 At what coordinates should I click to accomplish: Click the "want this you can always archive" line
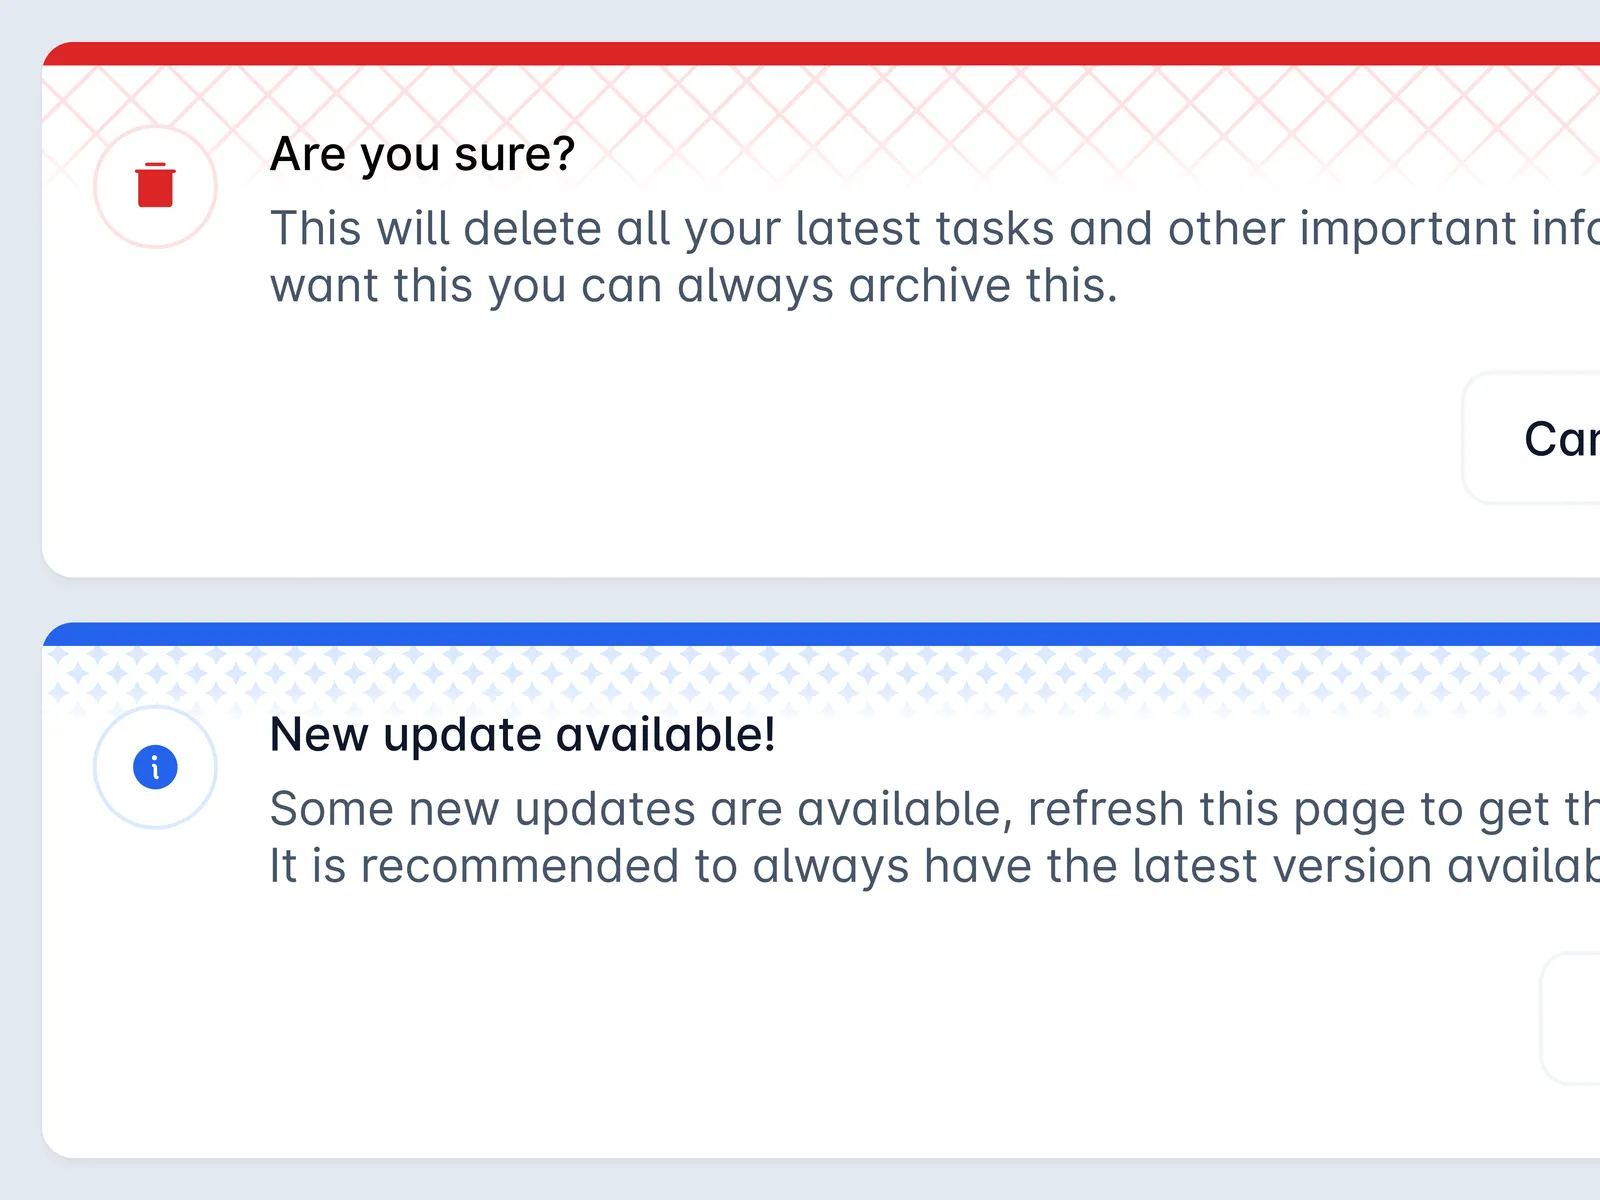click(693, 286)
